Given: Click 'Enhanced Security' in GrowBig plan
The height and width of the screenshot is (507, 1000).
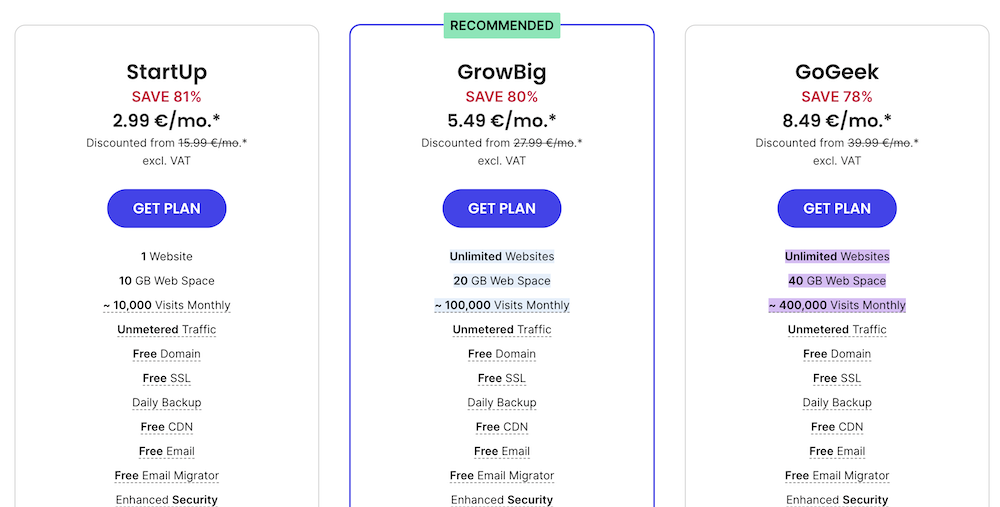Looking at the screenshot, I should [502, 499].
